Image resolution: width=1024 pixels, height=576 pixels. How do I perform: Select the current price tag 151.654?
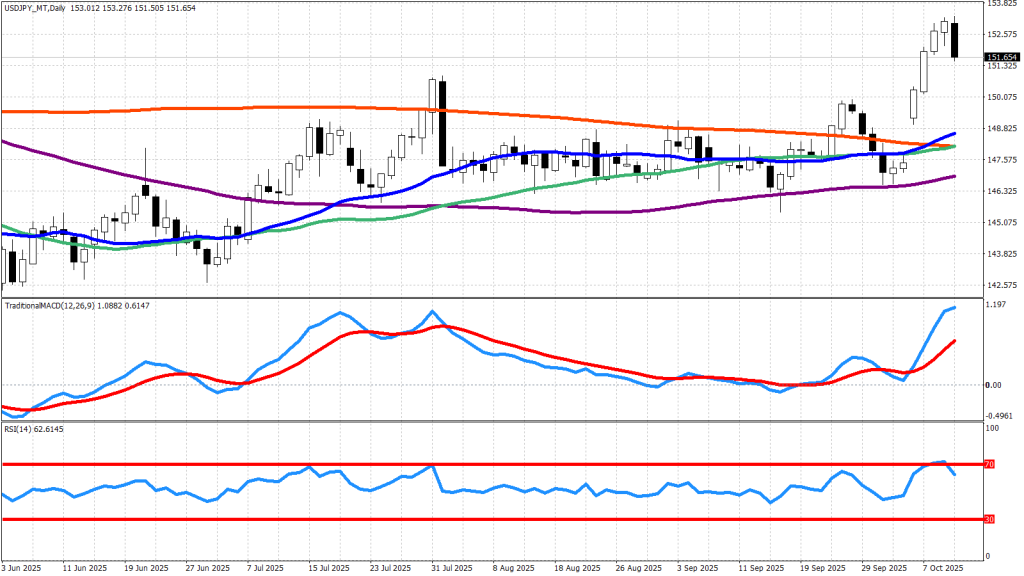point(1001,58)
